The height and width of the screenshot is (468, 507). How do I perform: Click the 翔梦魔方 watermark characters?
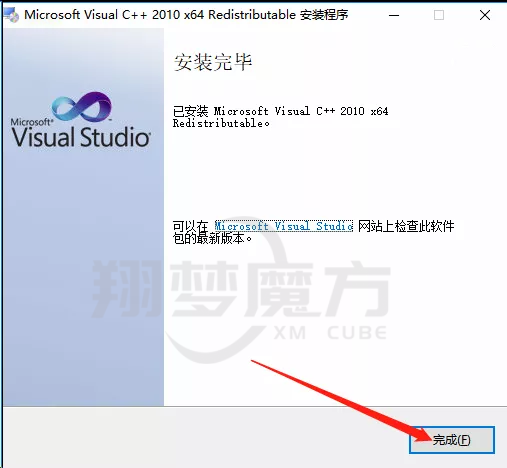[x=240, y=289]
